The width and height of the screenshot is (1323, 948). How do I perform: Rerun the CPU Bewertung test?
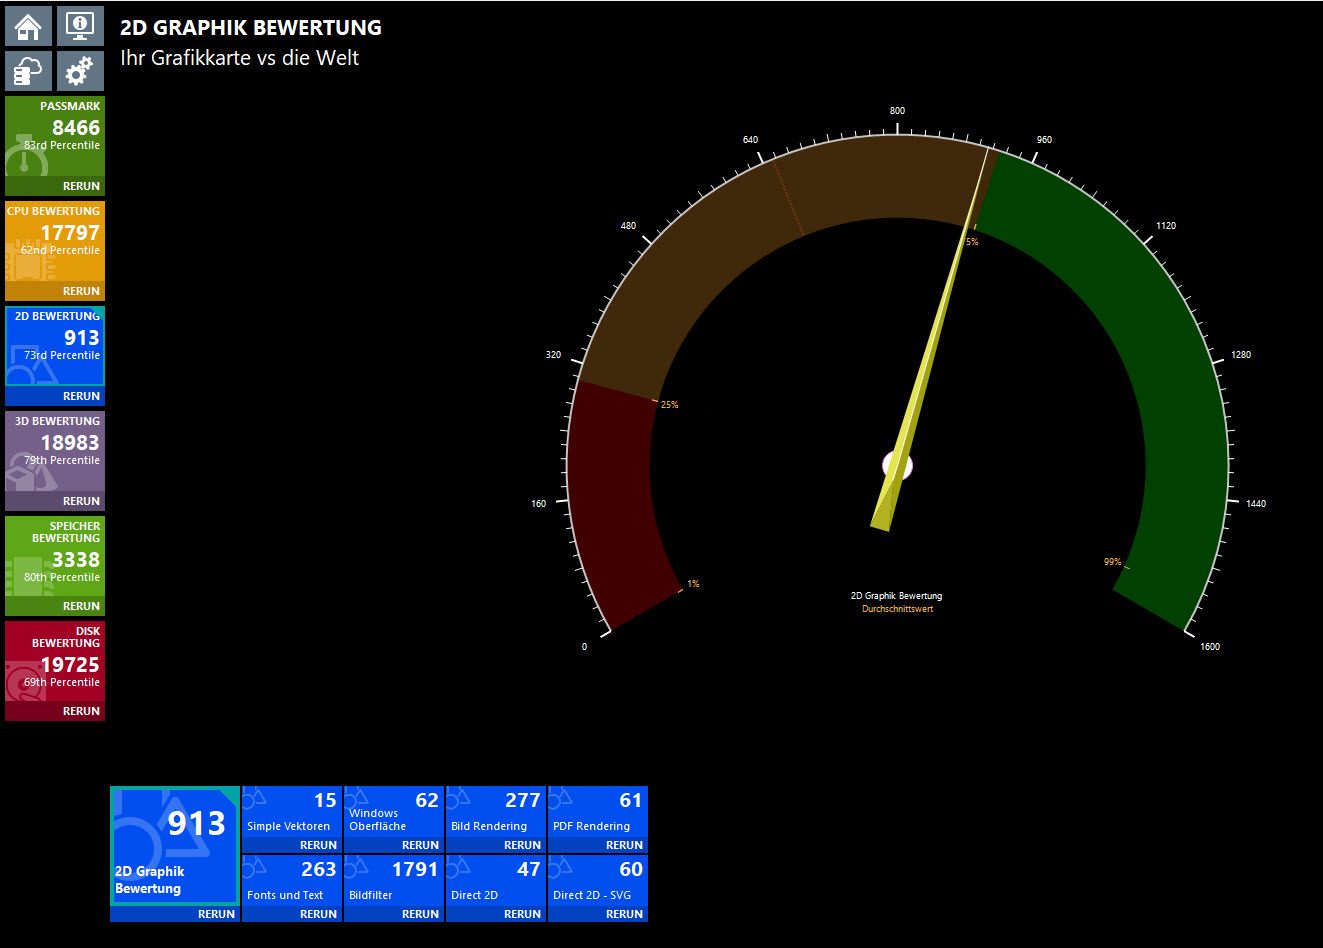tap(81, 291)
